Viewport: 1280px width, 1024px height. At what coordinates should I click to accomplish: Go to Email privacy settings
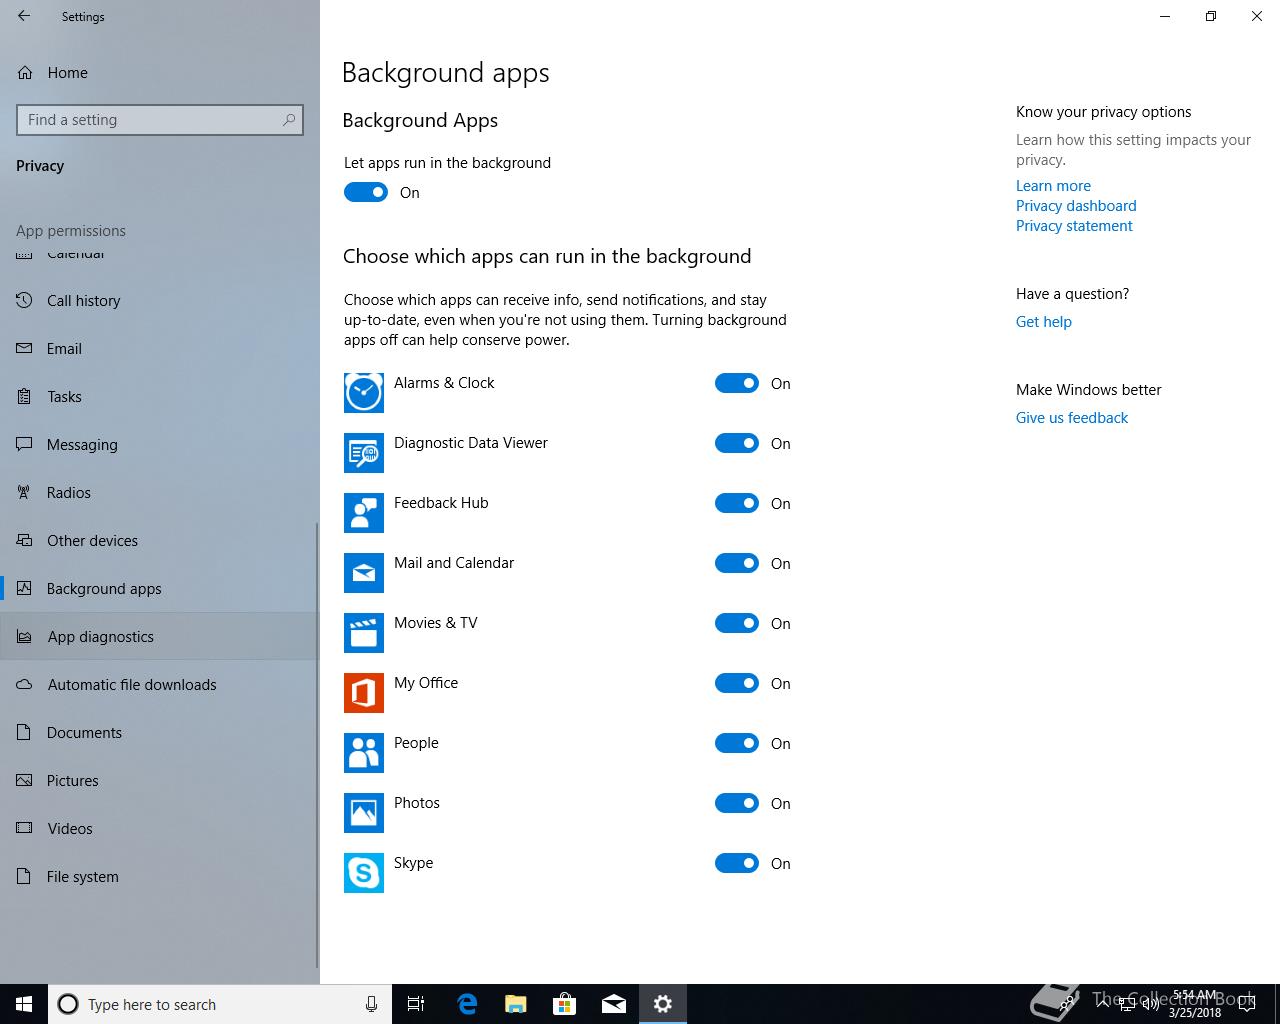(x=158, y=348)
